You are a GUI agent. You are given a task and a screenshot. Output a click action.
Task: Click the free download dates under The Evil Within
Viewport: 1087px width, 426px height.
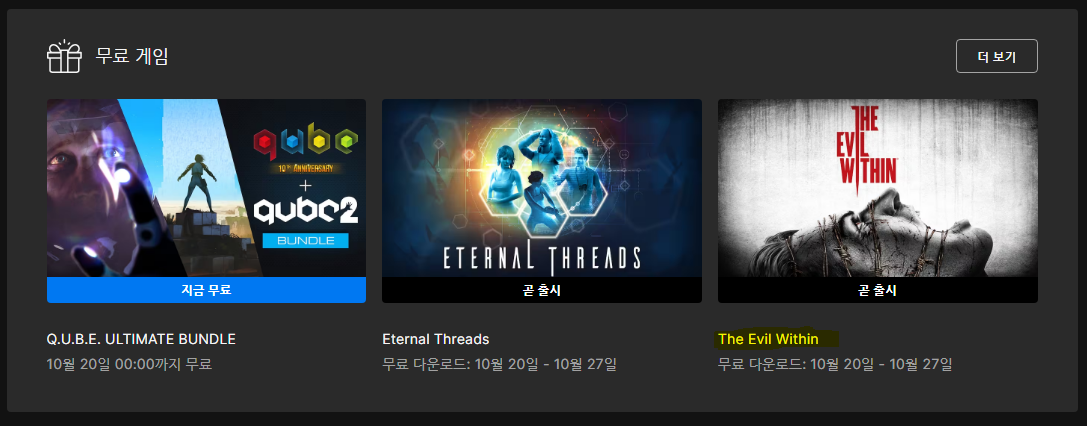(x=835, y=364)
